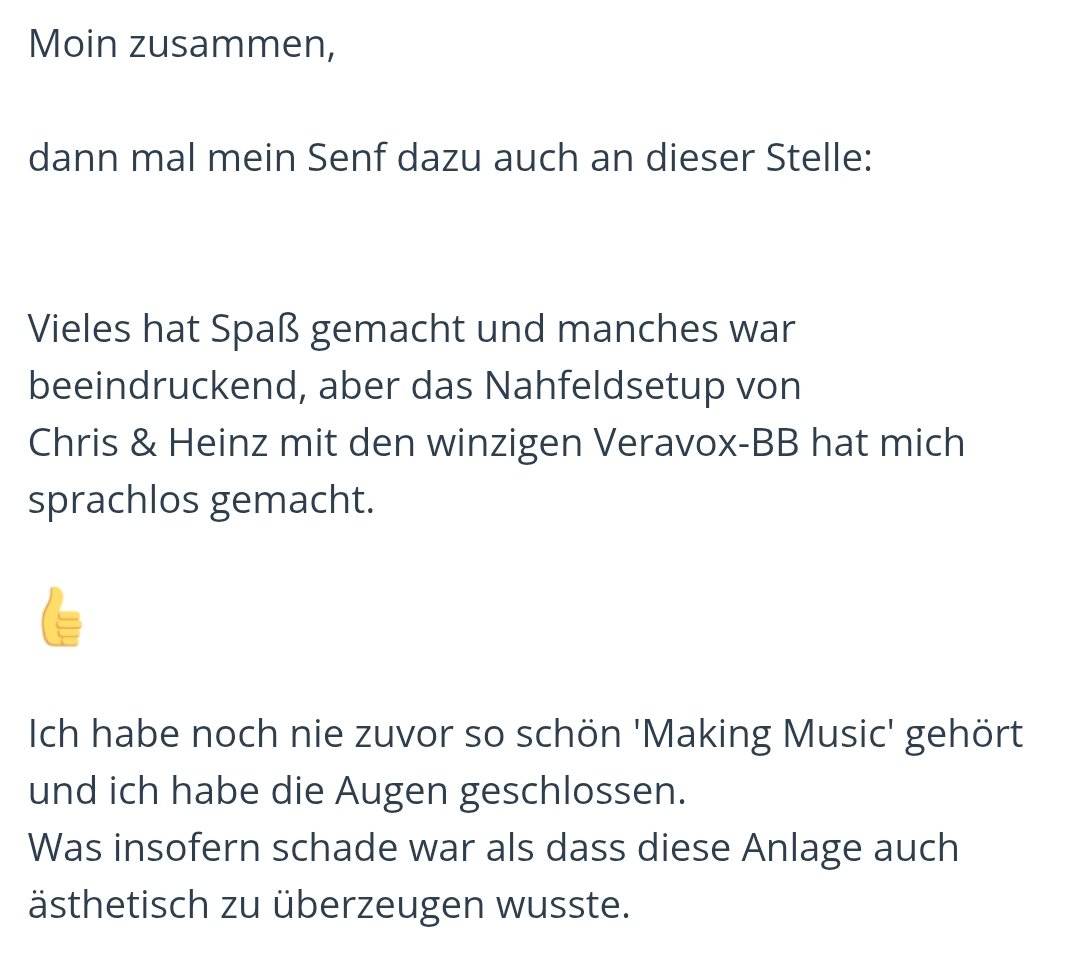Click the word "Spaß" in the post
The height and width of the screenshot is (974, 1074).
click(255, 328)
